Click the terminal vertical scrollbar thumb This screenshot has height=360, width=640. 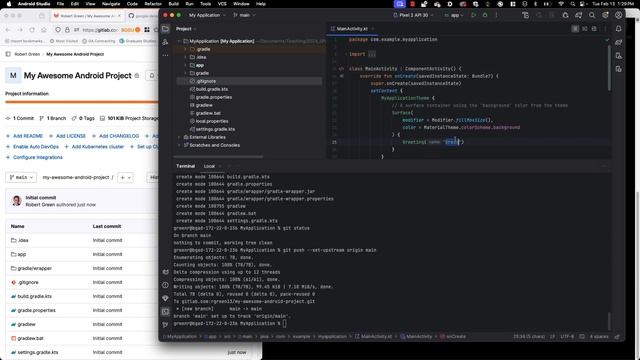[x=608, y=322]
